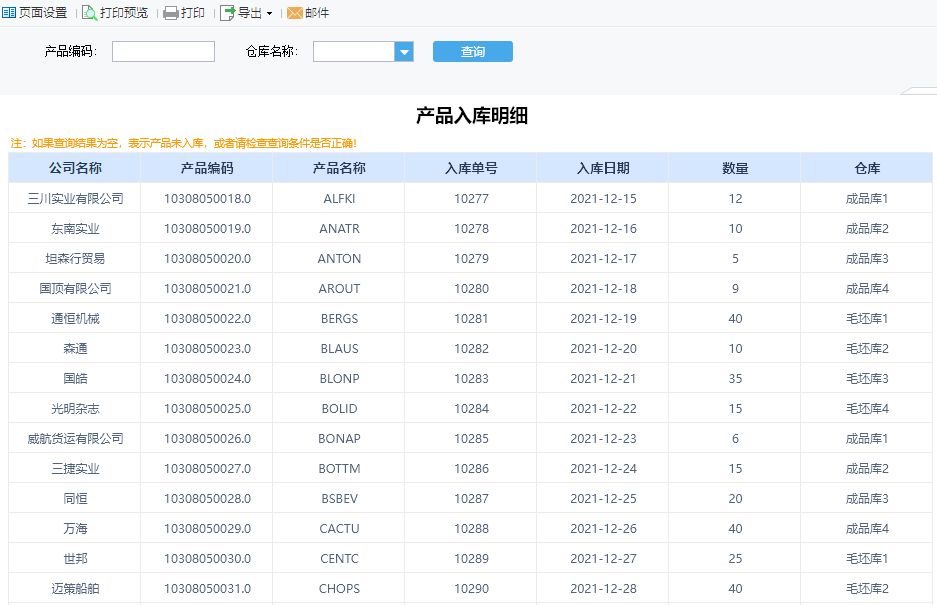This screenshot has height=605, width=937.
Task: Select the 三川实业有限公司 company cell
Action: (x=75, y=198)
